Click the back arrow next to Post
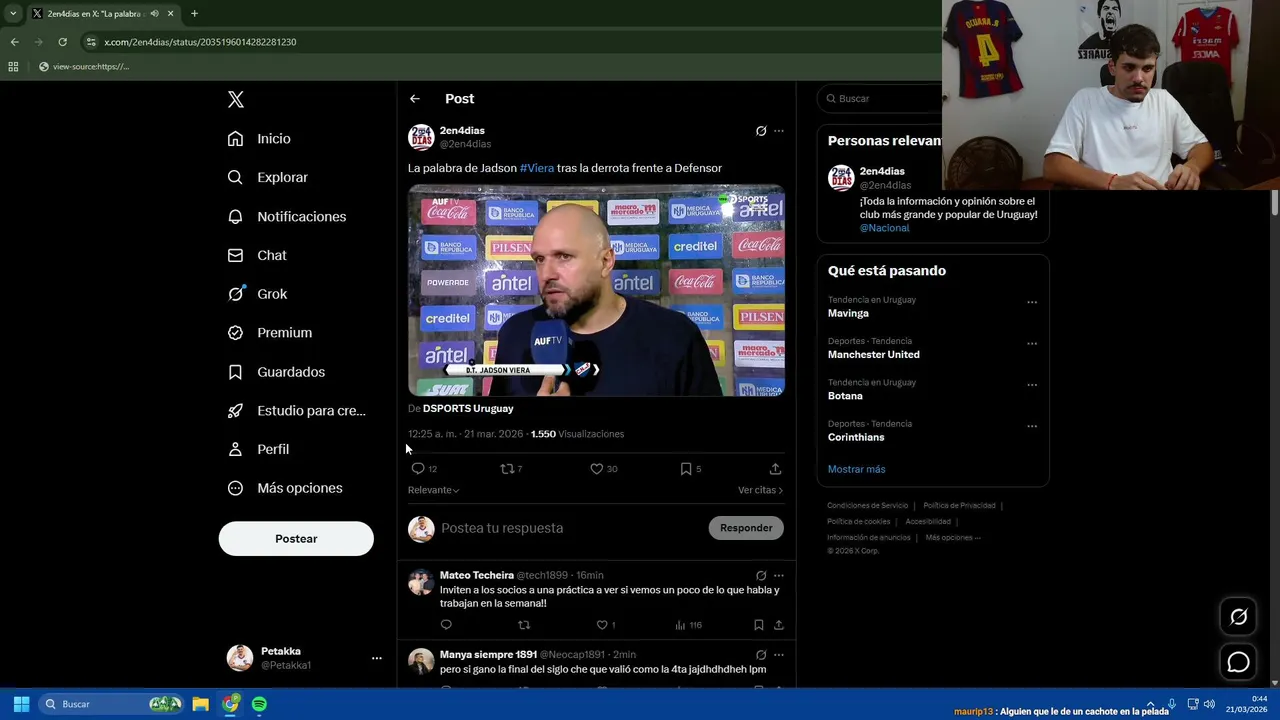 (x=415, y=99)
